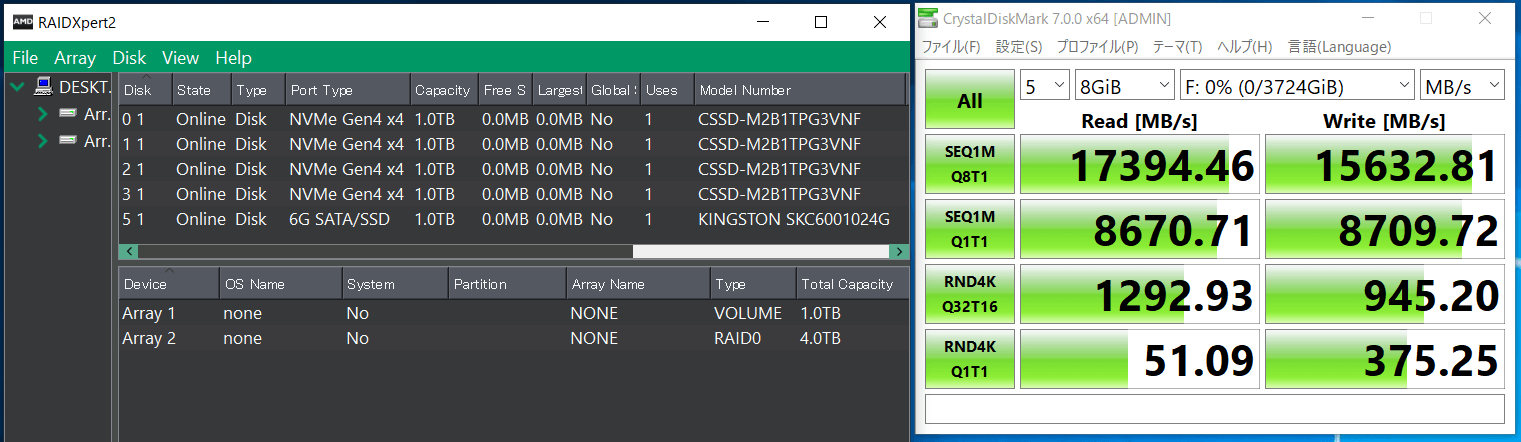
Task: Open the Array menu in RAIDXpert2
Action: coord(75,58)
